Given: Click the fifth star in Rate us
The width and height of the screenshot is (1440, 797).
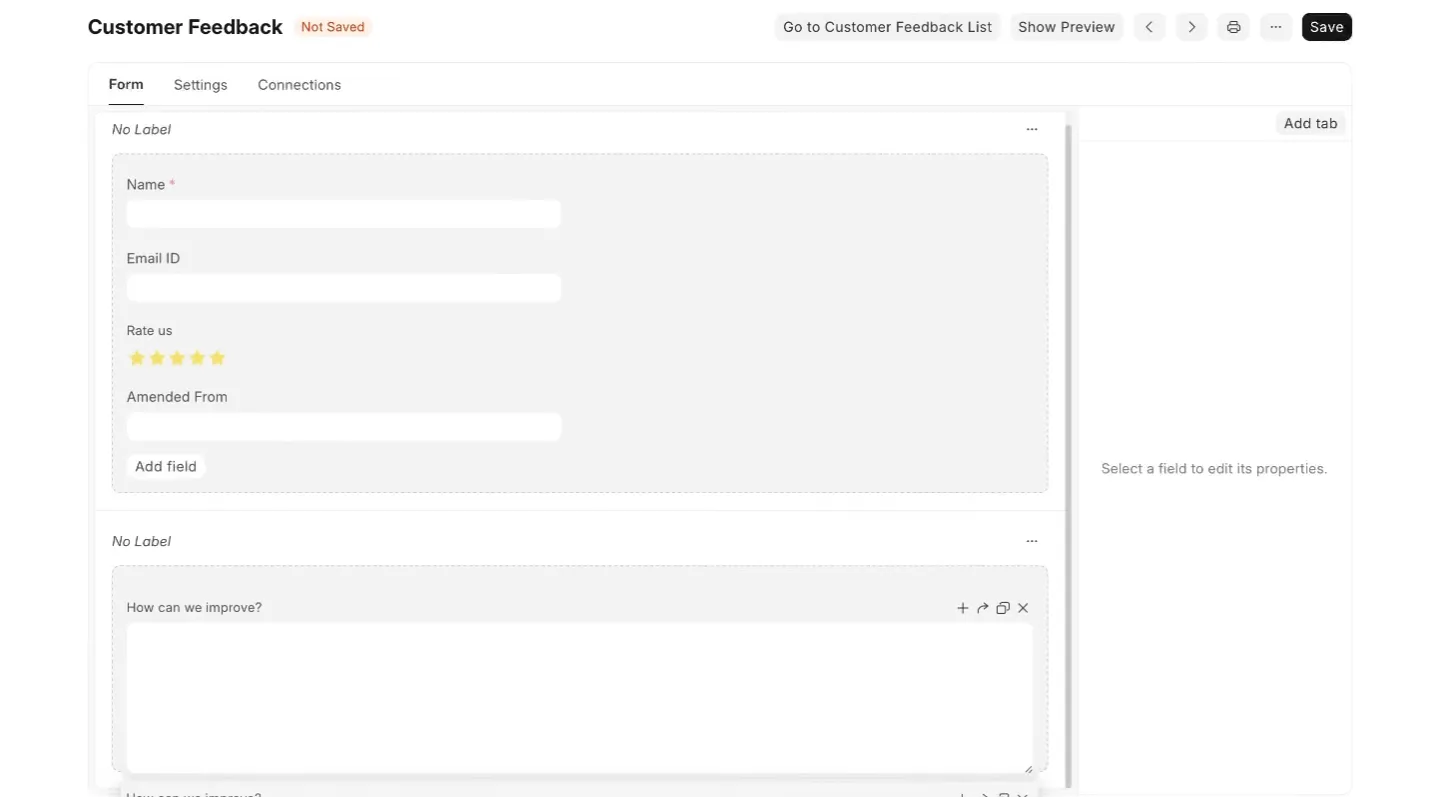Looking at the screenshot, I should pyautogui.click(x=218, y=358).
